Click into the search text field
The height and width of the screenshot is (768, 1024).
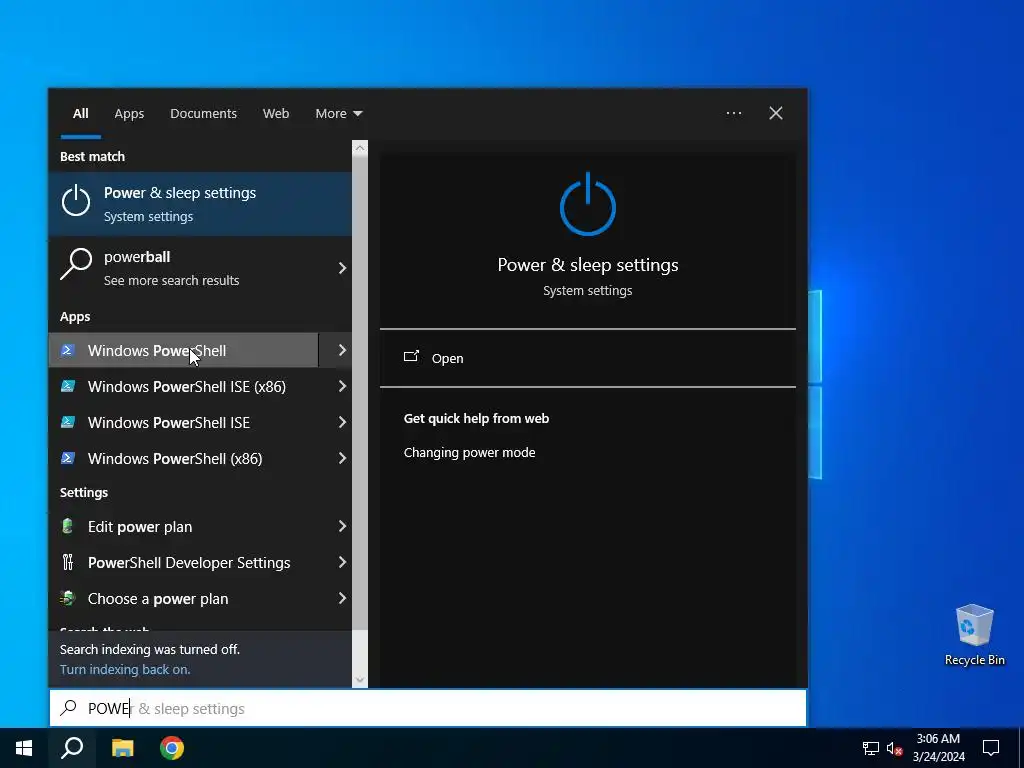pos(428,708)
